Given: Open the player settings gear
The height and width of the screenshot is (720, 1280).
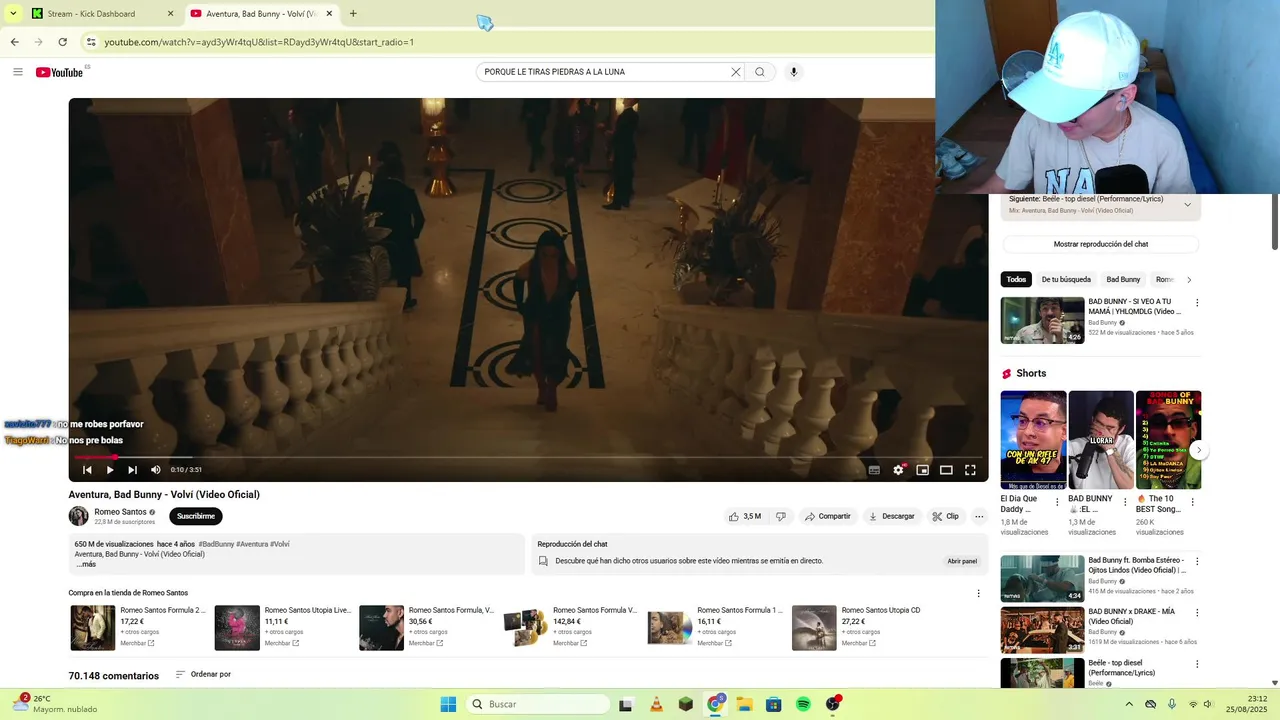Looking at the screenshot, I should click(898, 470).
